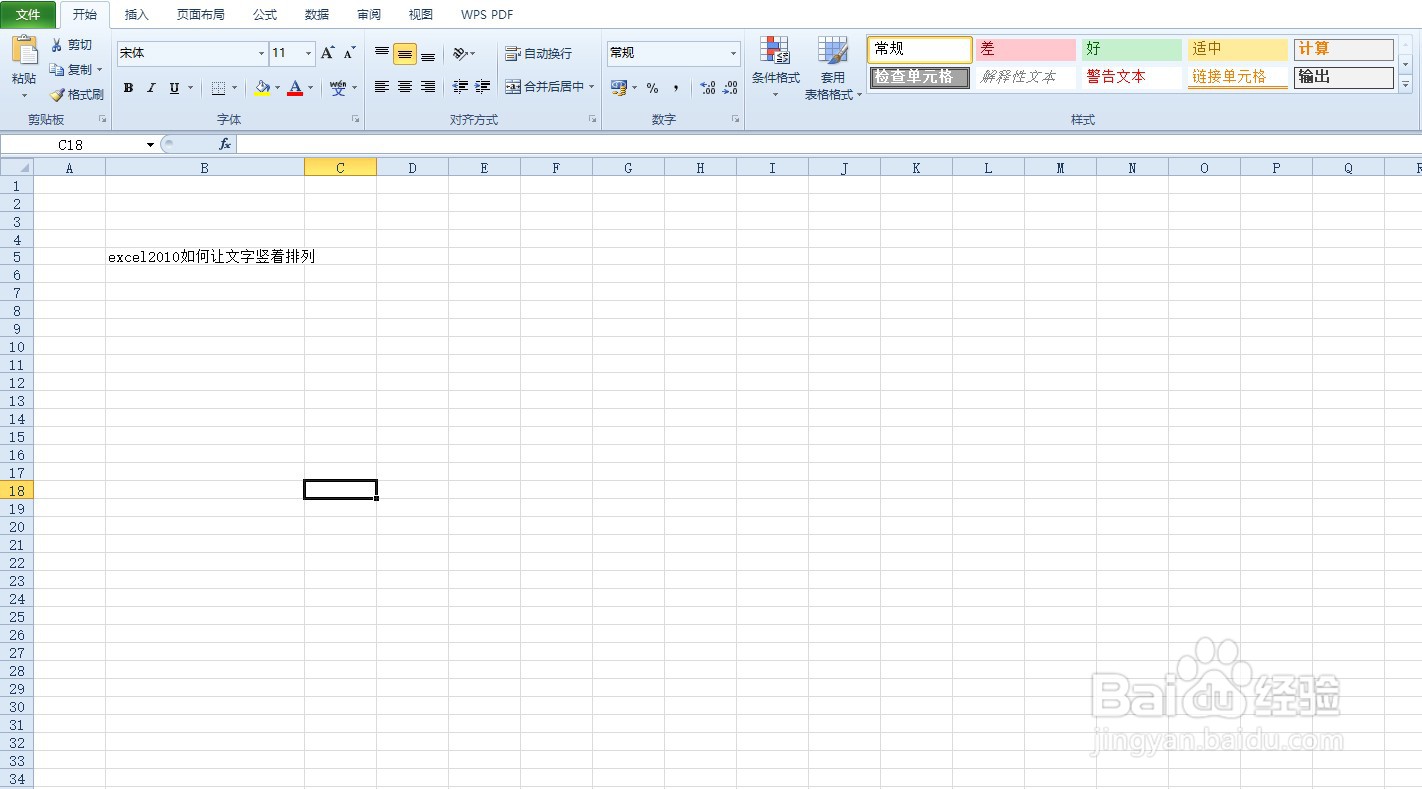The width and height of the screenshot is (1422, 789).
Task: Open the font name dropdown
Action: point(259,53)
